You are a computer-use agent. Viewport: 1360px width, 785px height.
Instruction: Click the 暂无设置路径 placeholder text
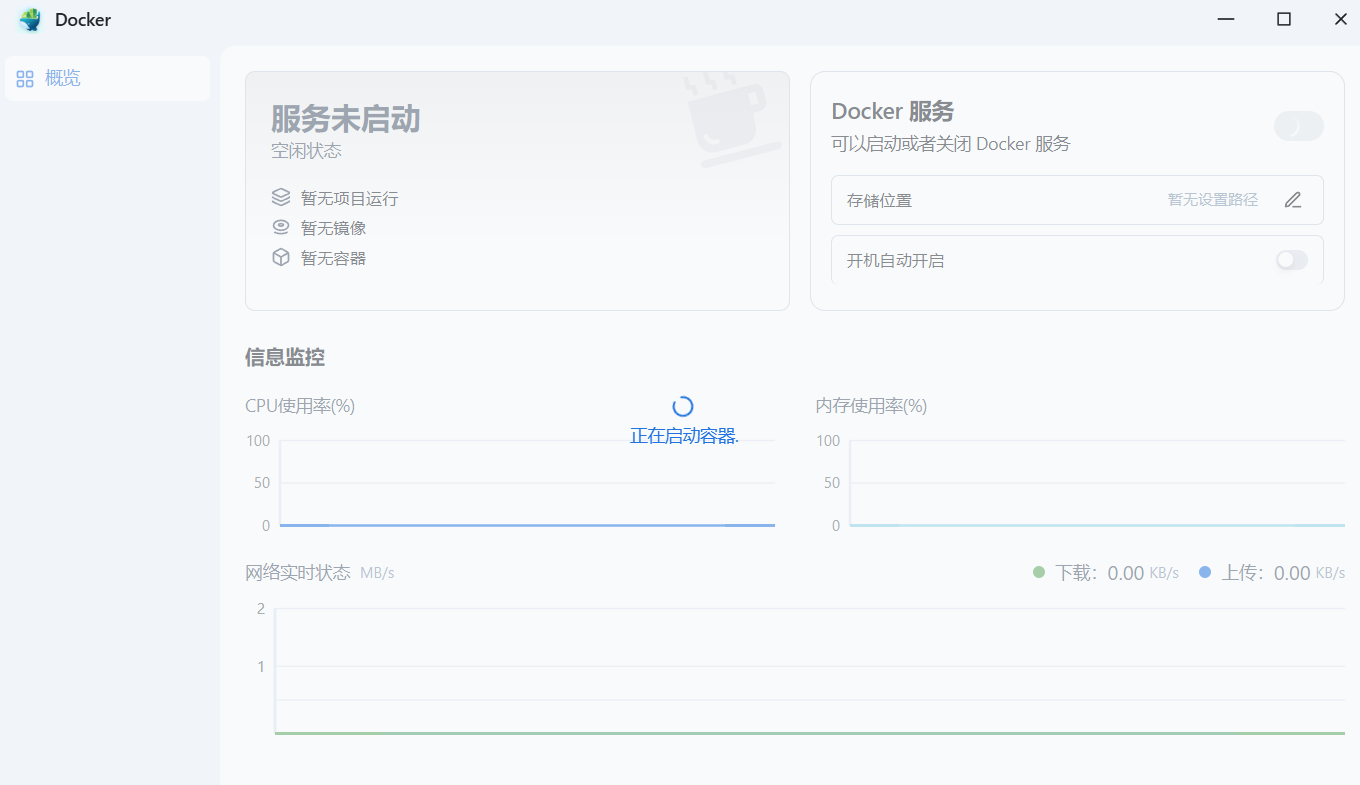click(1212, 199)
